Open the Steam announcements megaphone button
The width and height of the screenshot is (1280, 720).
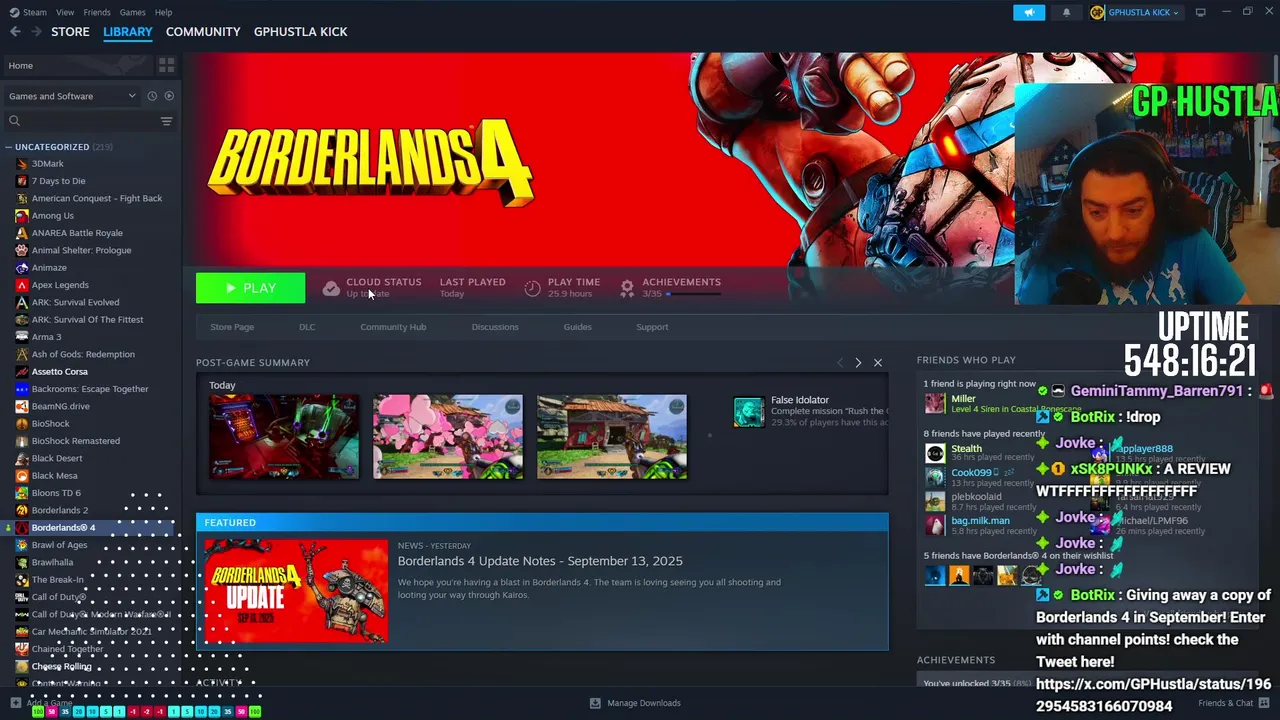click(x=1029, y=13)
